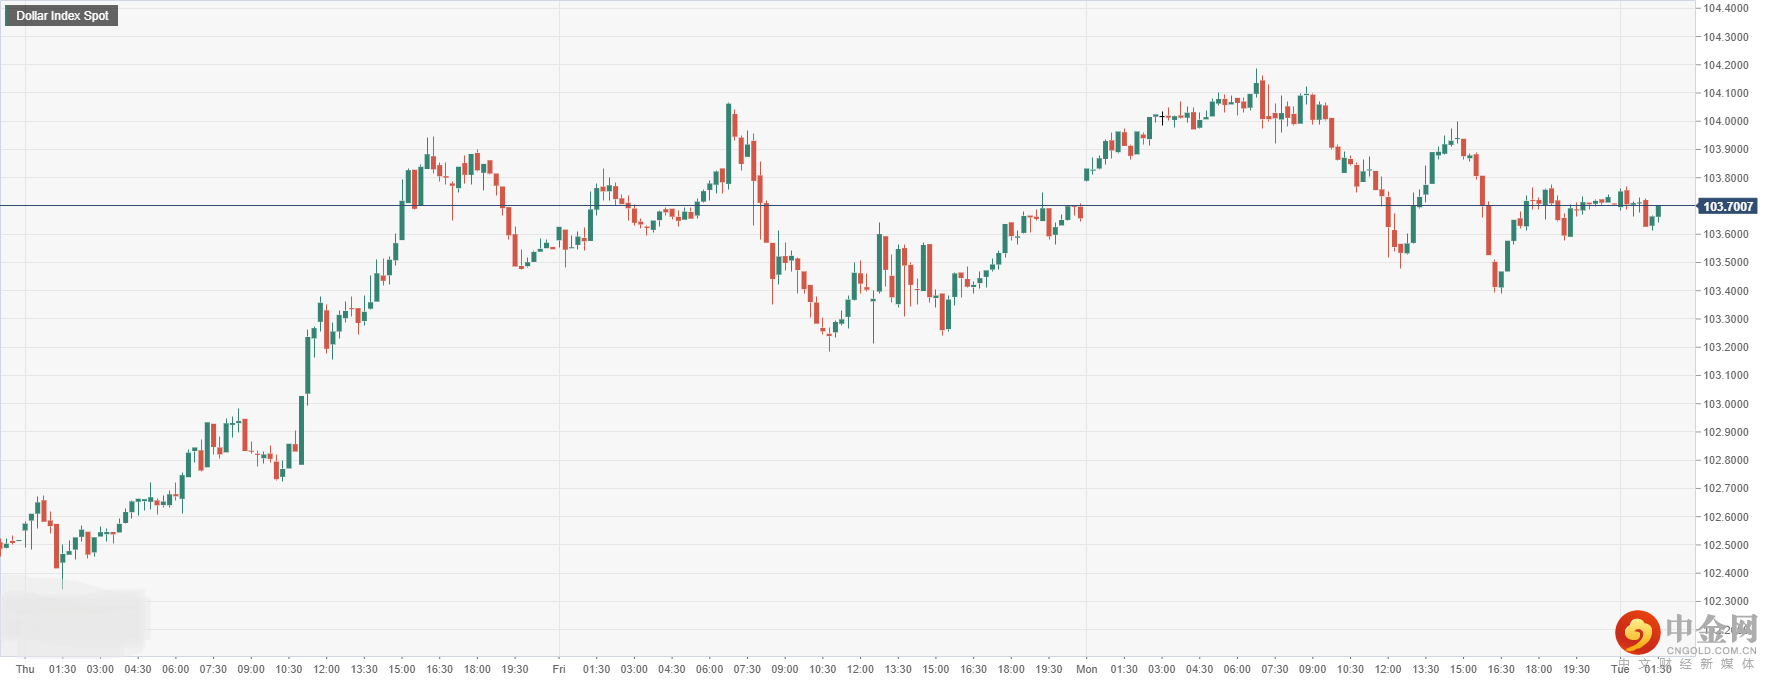Select the 103.0000 level on price scale
The width and height of the screenshot is (1772, 682).
pyautogui.click(x=1726, y=404)
